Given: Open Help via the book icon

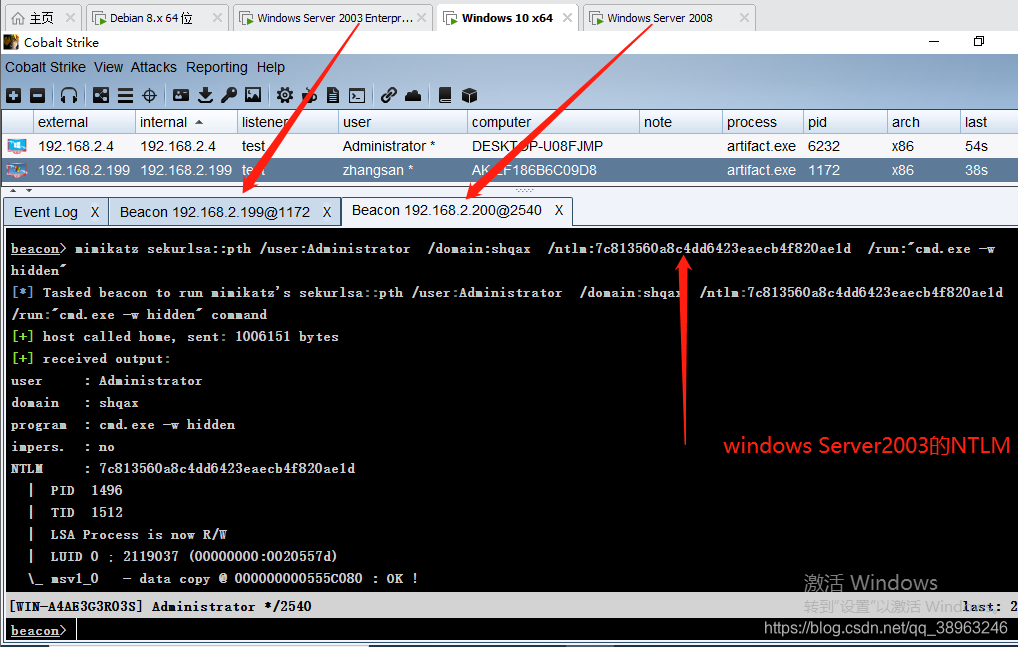Looking at the screenshot, I should click(445, 96).
